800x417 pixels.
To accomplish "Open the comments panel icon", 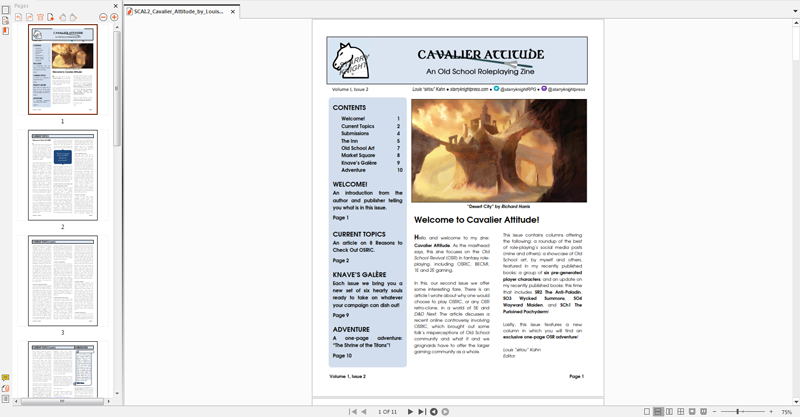I will [x=5, y=378].
